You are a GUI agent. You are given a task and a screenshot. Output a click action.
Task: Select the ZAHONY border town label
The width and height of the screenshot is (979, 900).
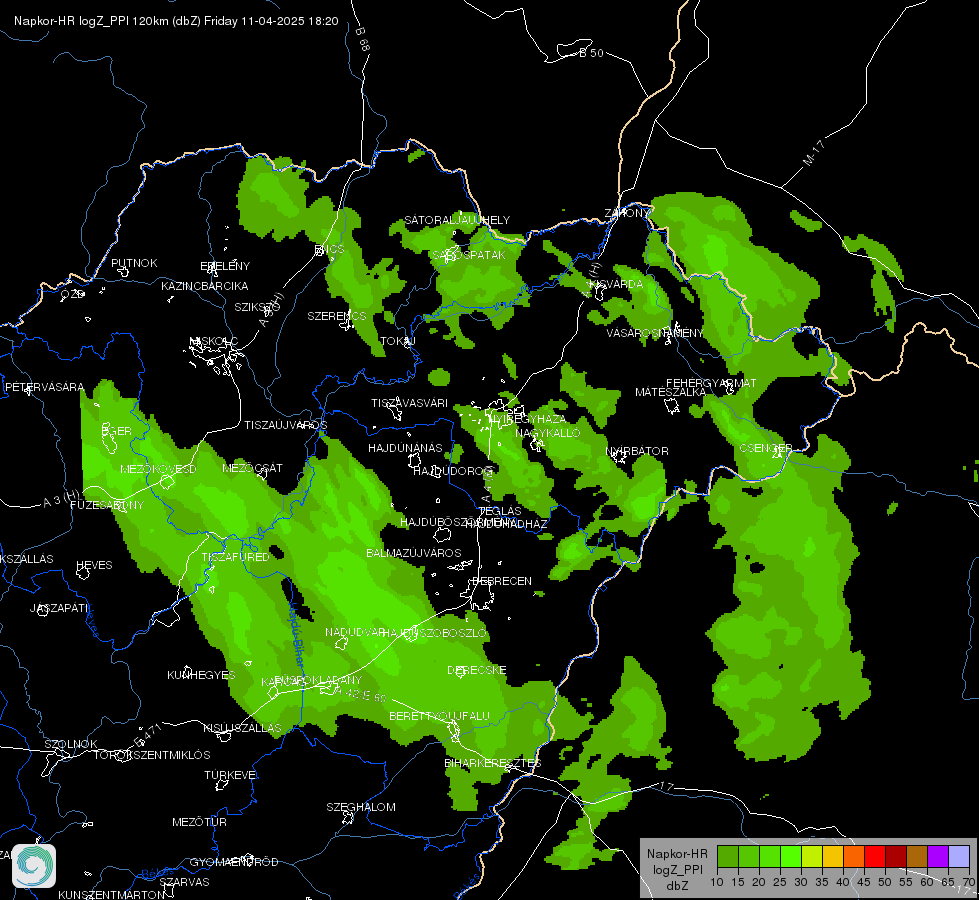pyautogui.click(x=627, y=213)
